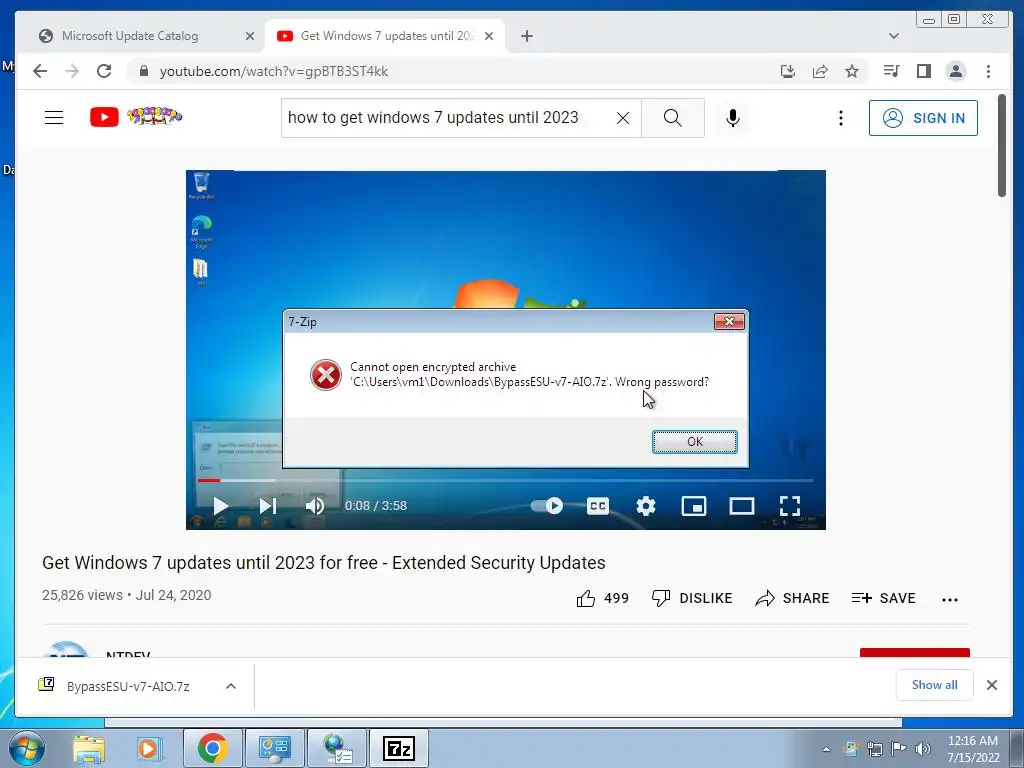The image size is (1024, 768).
Task: Enter full screen video mode
Action: click(790, 505)
